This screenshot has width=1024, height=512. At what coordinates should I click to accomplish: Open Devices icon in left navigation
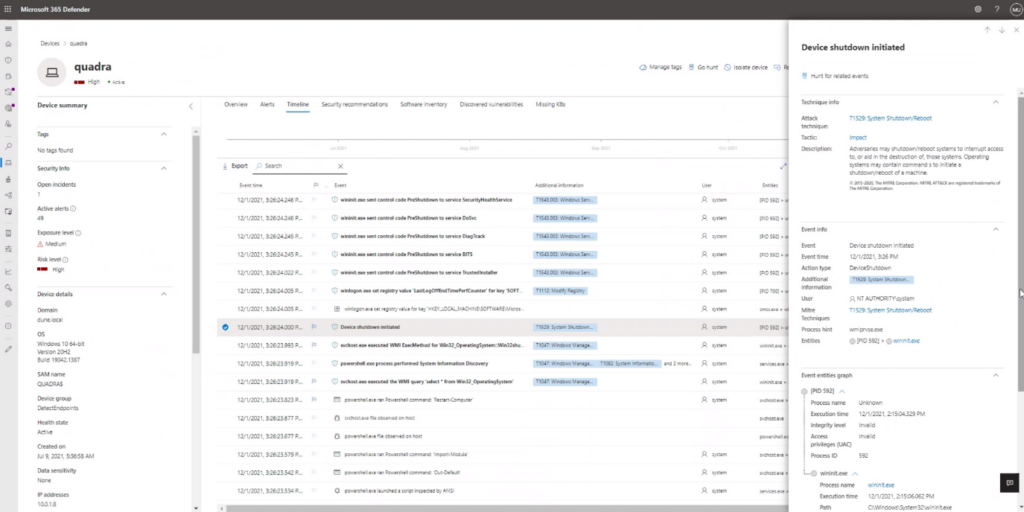pos(8,163)
